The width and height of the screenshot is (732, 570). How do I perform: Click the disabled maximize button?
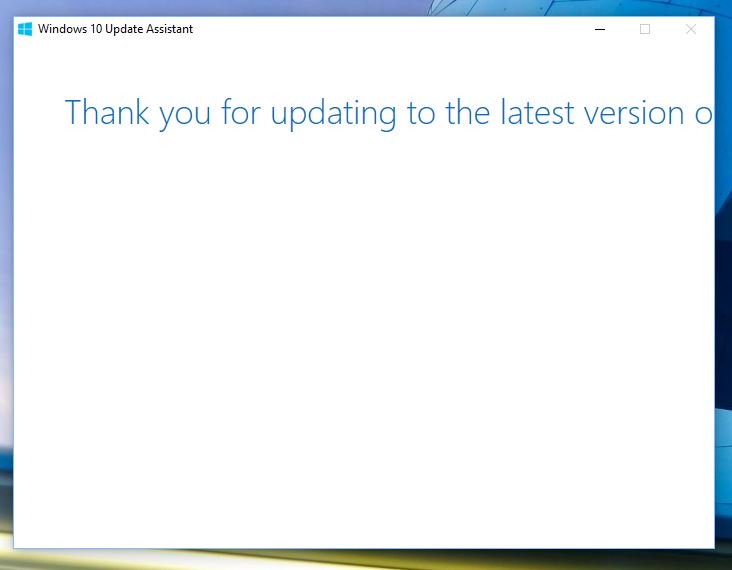coord(645,29)
